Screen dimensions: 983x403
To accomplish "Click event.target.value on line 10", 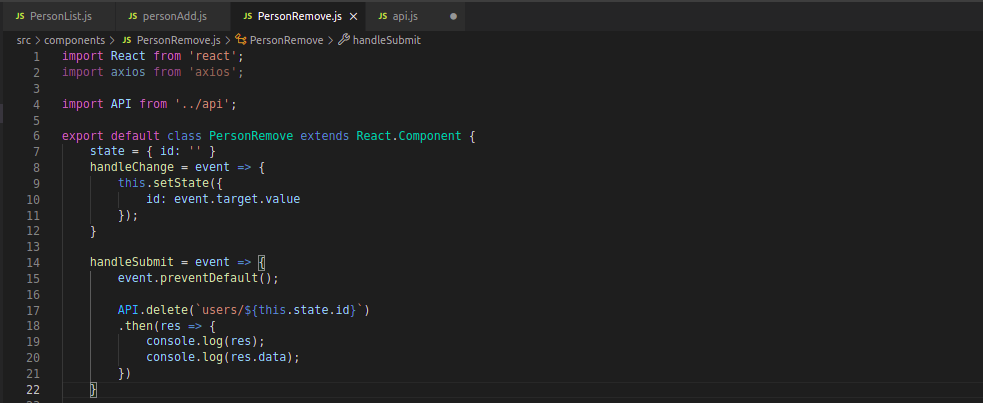I will tap(237, 199).
